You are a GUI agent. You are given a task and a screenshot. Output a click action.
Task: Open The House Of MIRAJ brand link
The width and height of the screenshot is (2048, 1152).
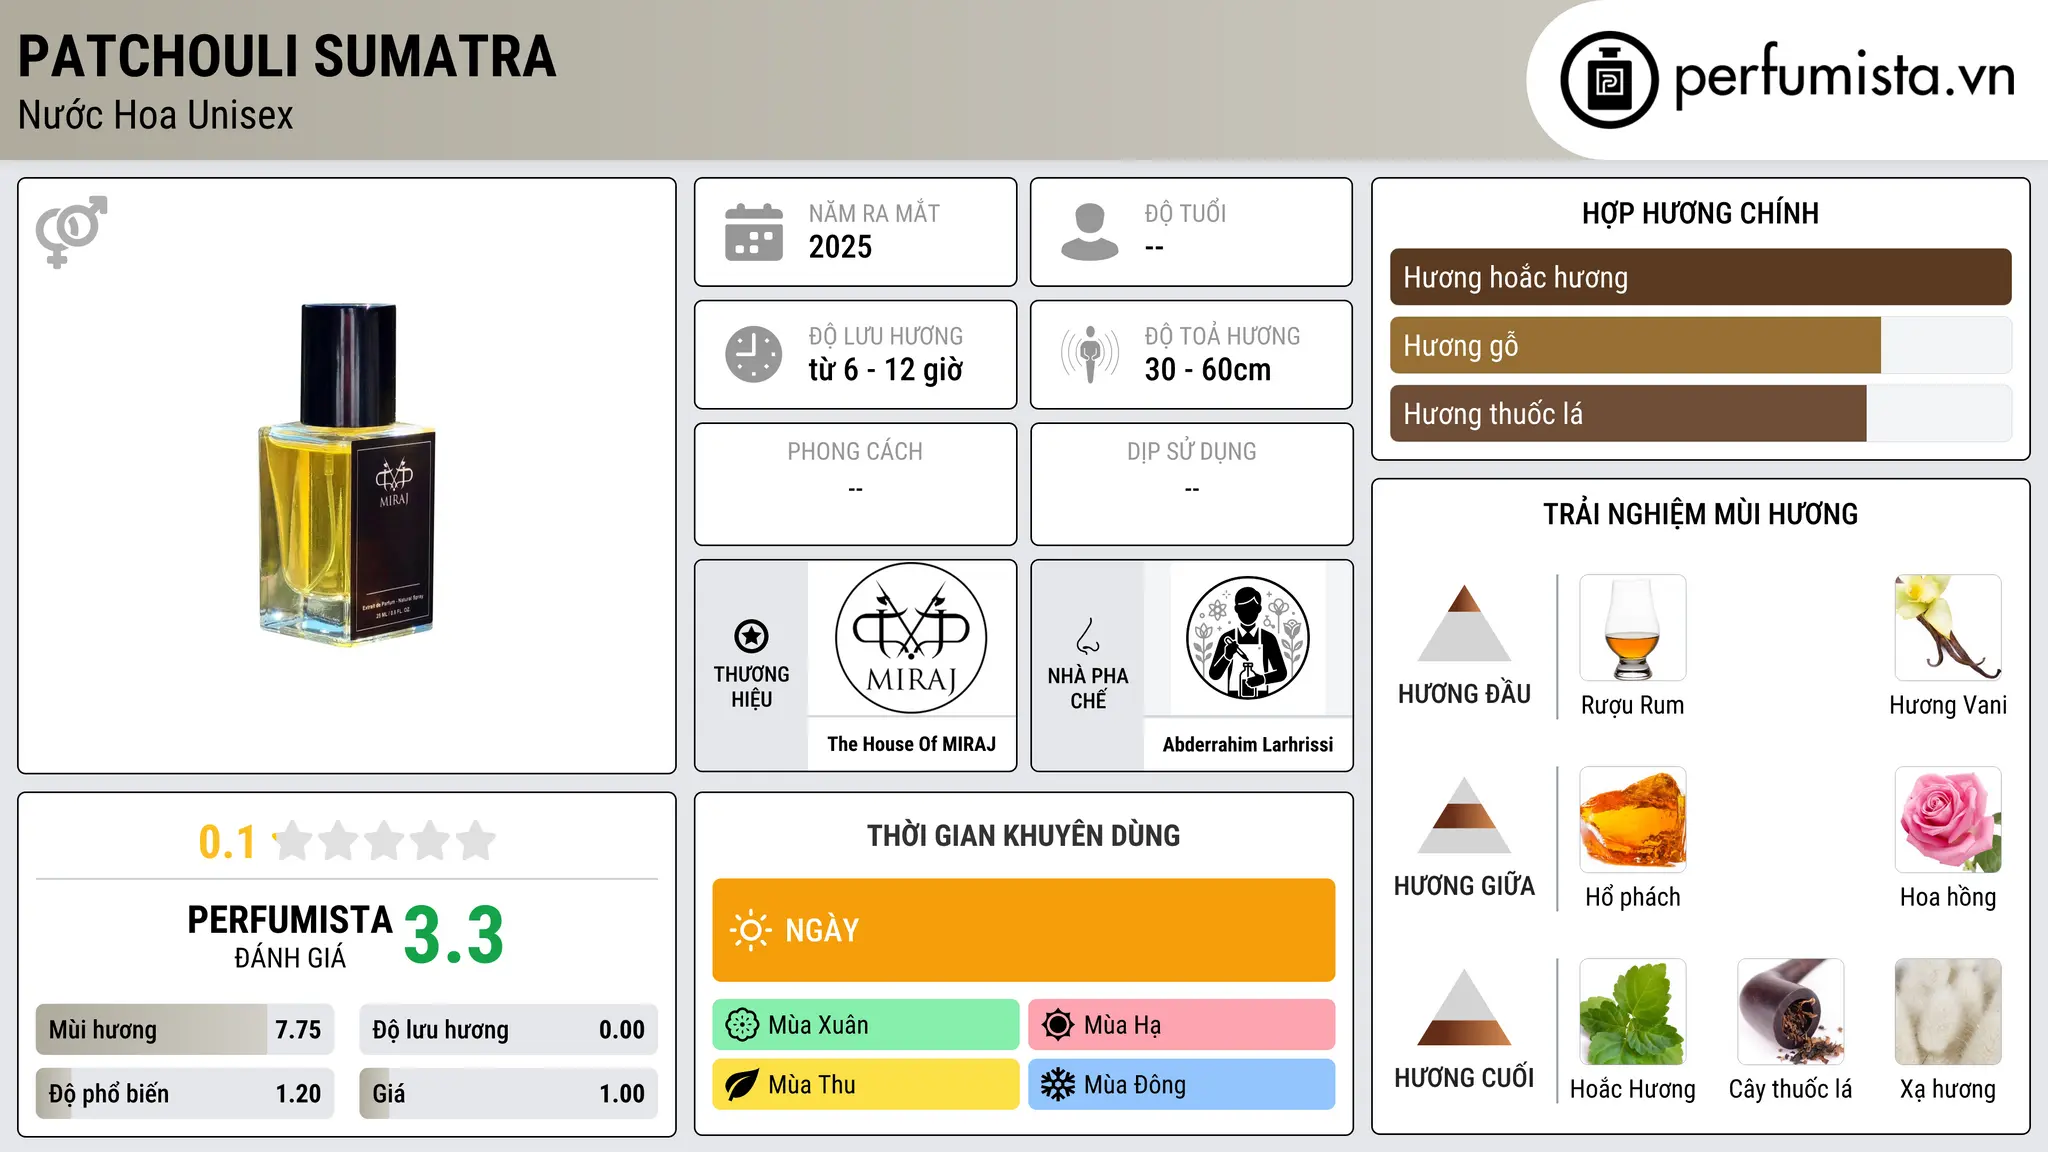(x=912, y=744)
